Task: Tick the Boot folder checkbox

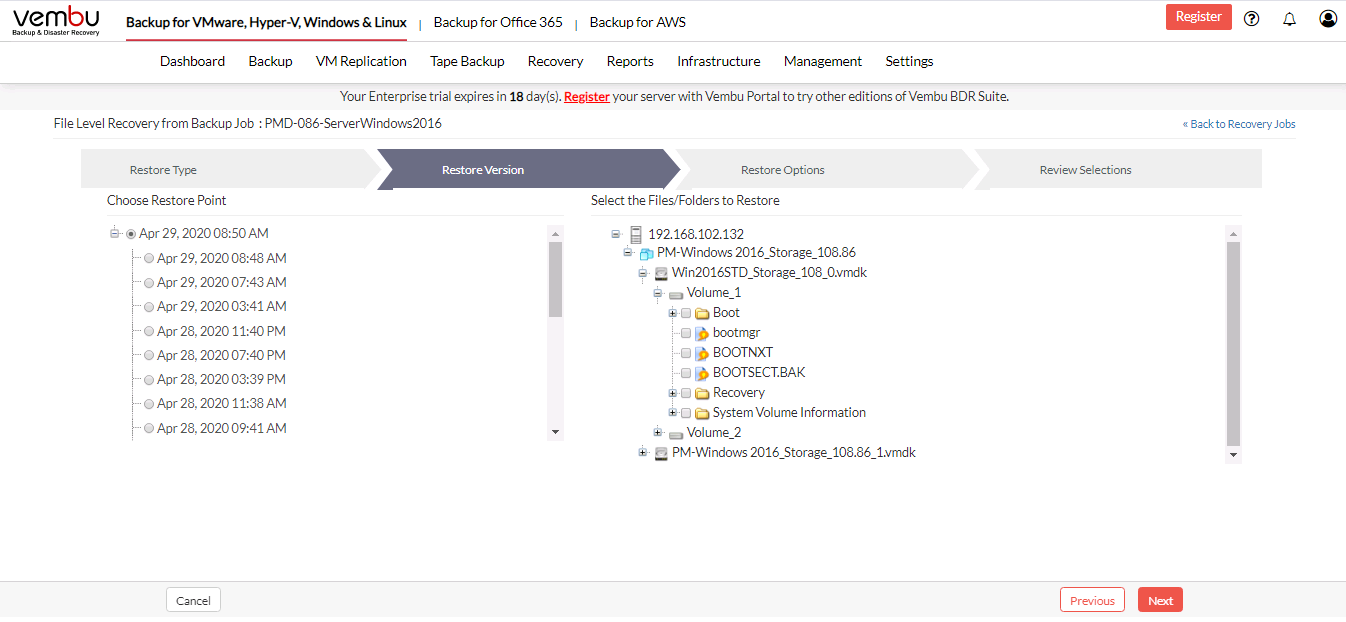Action: point(686,313)
